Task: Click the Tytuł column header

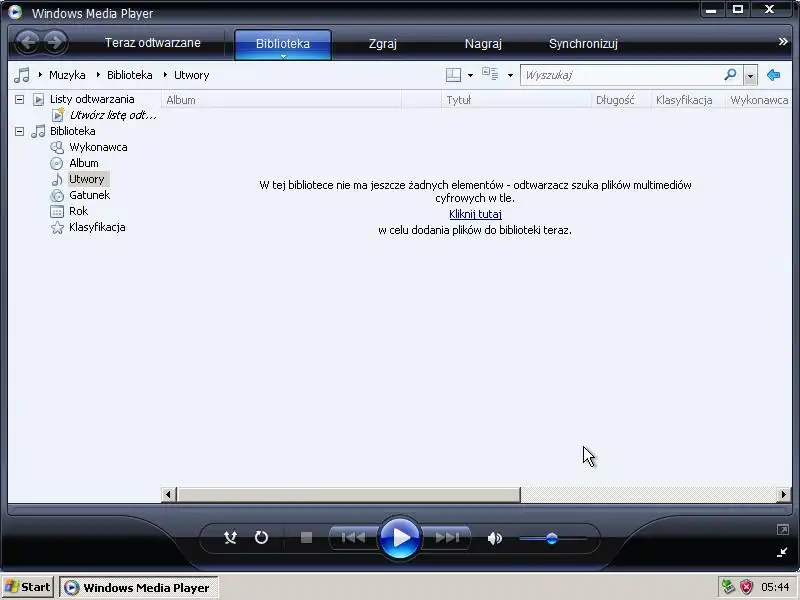Action: 516,100
